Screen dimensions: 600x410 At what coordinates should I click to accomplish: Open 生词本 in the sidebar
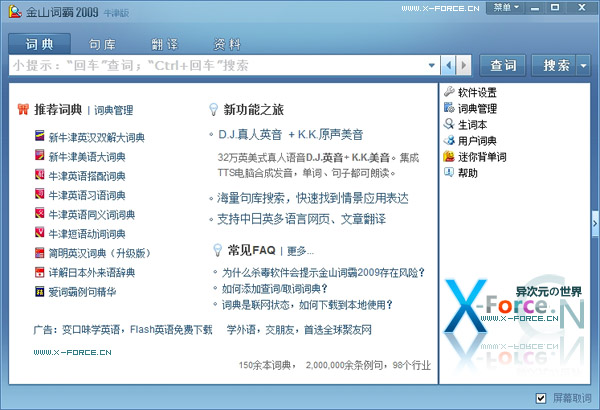(473, 124)
